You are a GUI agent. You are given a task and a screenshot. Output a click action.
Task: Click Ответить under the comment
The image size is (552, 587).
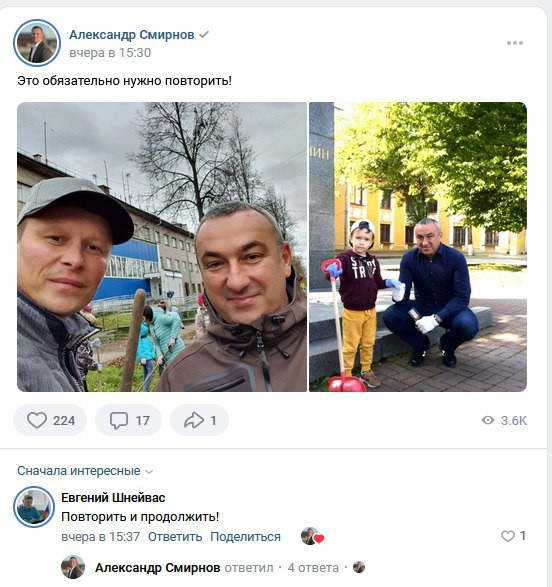click(x=175, y=537)
